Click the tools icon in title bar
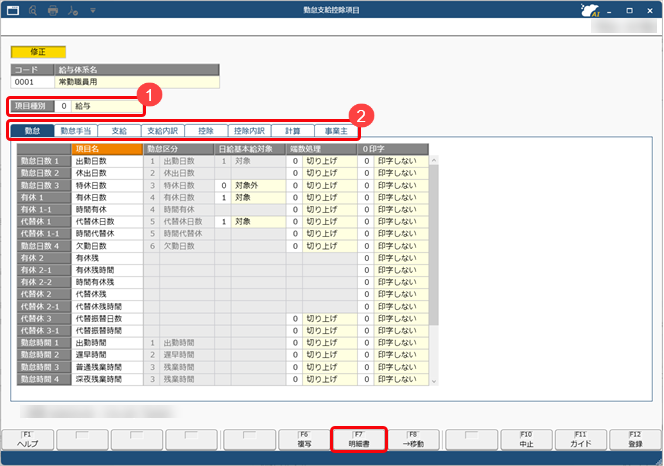The image size is (664, 466). click(x=75, y=11)
